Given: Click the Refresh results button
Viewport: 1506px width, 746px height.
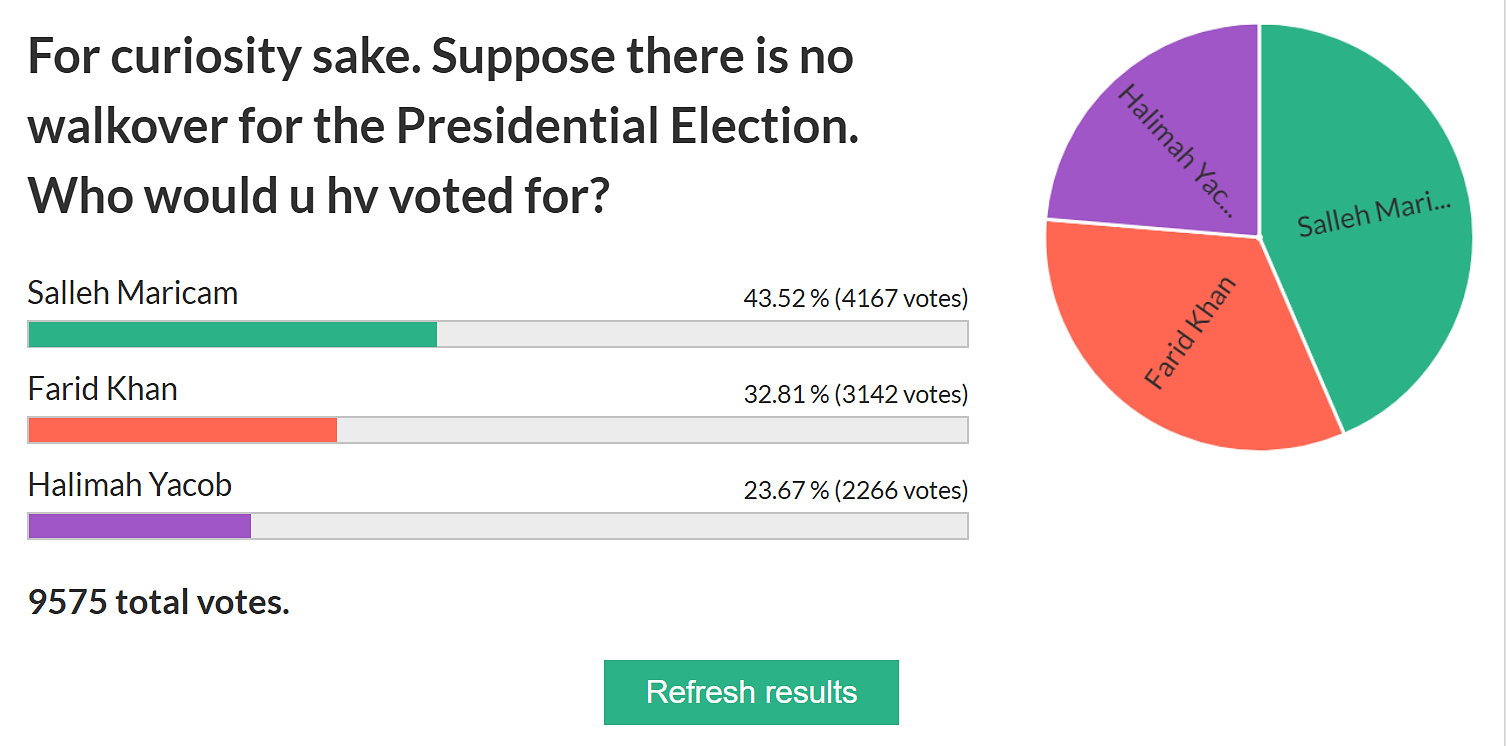Looking at the screenshot, I should pos(751,692).
